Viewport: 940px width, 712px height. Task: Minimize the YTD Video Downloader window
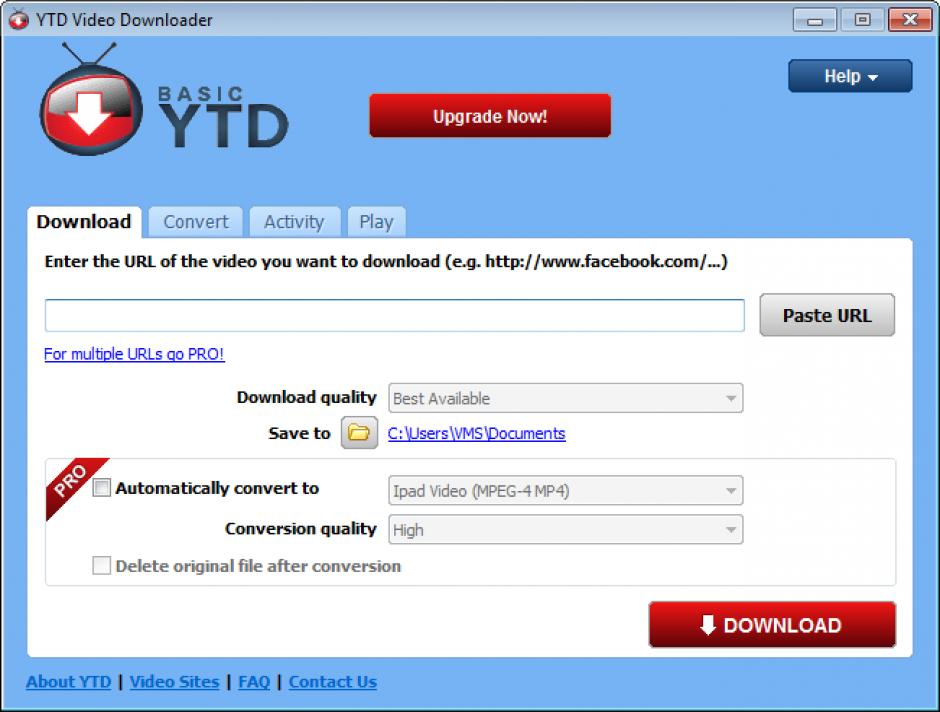coord(815,20)
